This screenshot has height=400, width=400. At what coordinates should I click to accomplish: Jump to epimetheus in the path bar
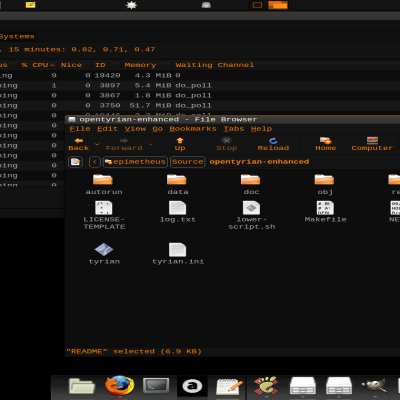(135, 162)
